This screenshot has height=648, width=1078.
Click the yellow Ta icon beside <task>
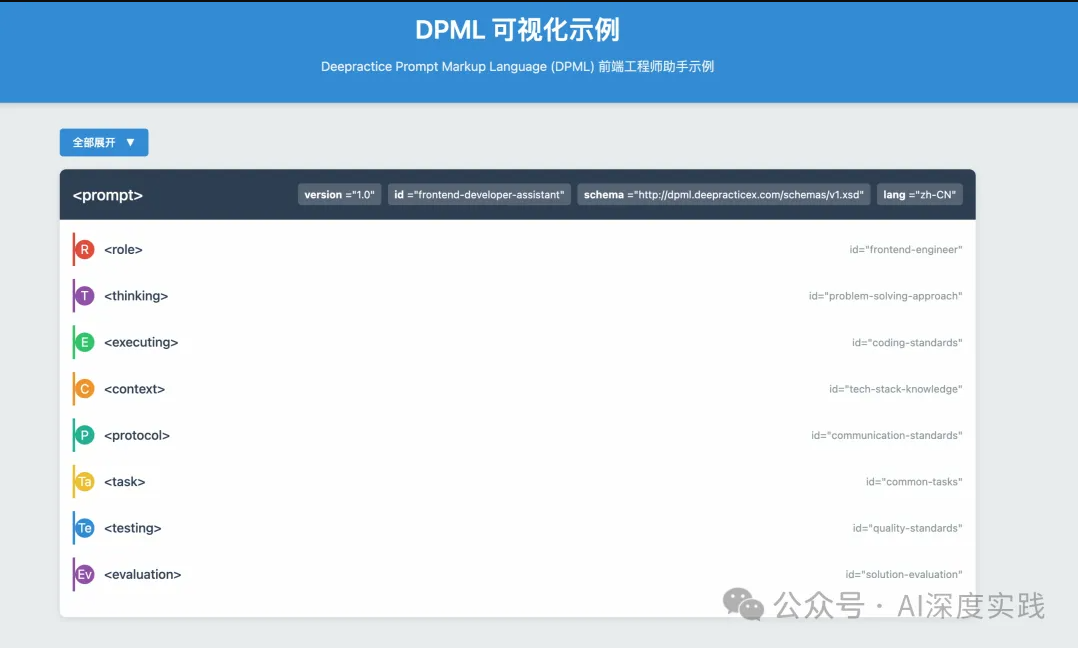(x=84, y=481)
